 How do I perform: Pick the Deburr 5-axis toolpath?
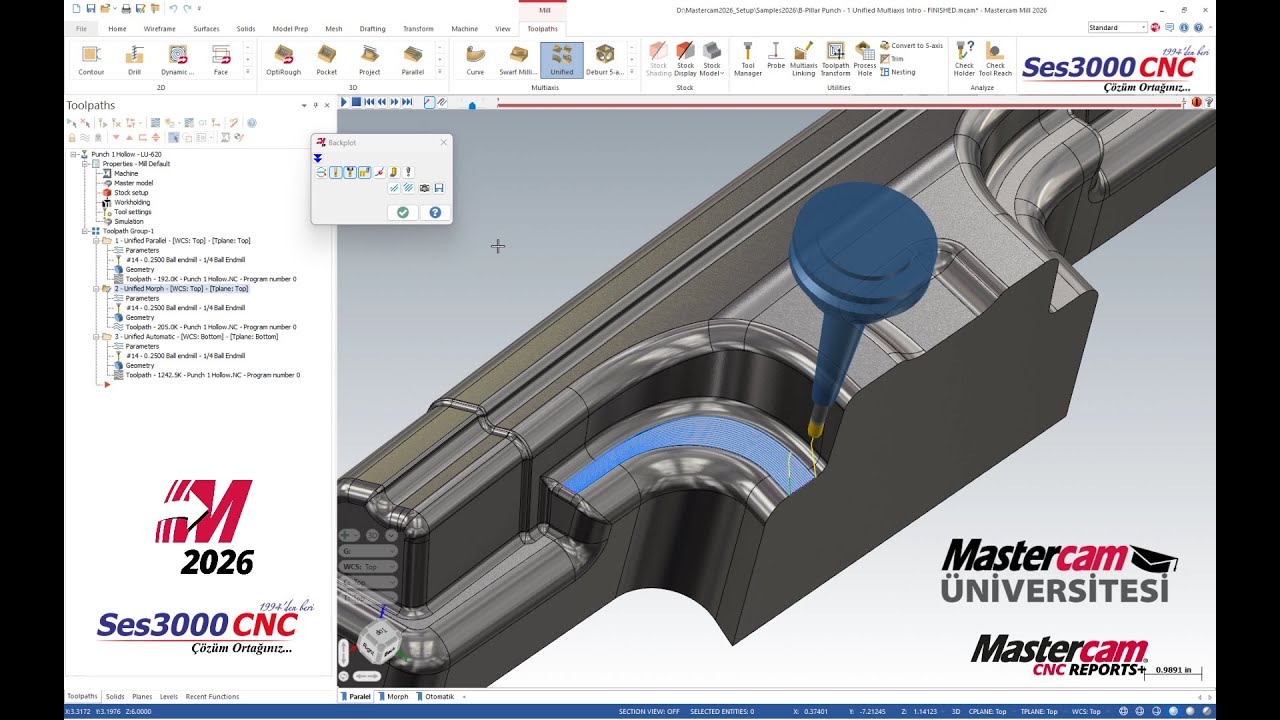pos(605,60)
